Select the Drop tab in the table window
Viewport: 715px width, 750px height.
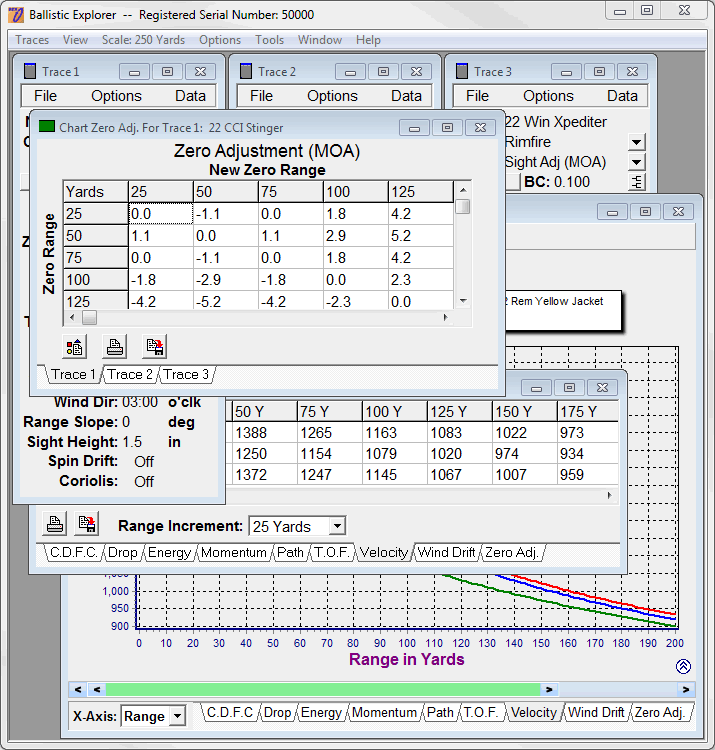pyautogui.click(x=122, y=552)
